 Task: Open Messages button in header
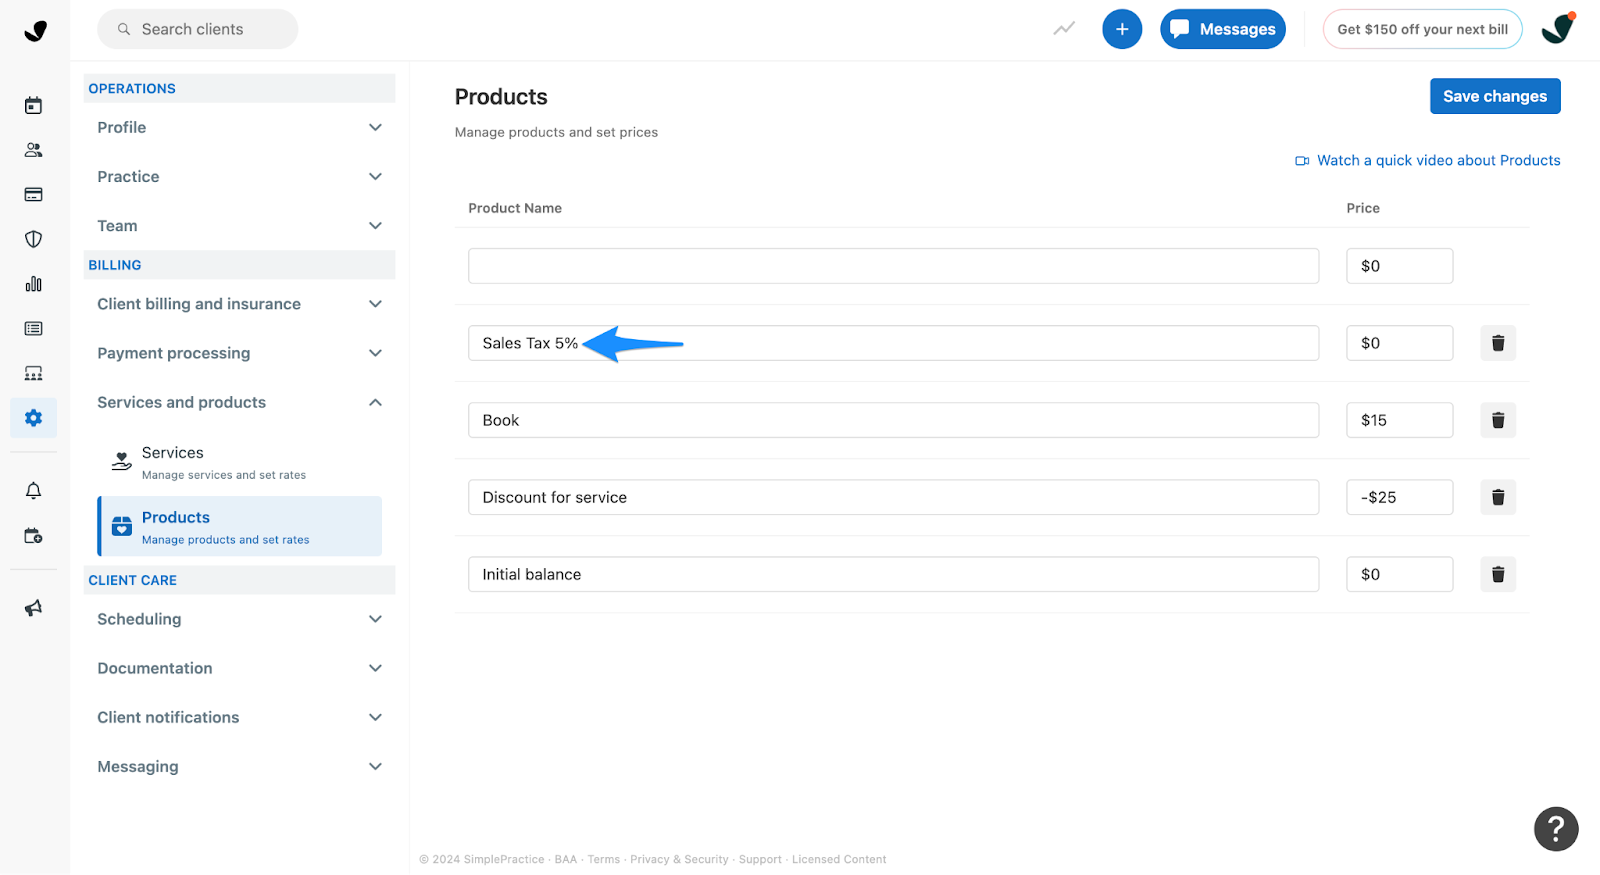[x=1223, y=29]
